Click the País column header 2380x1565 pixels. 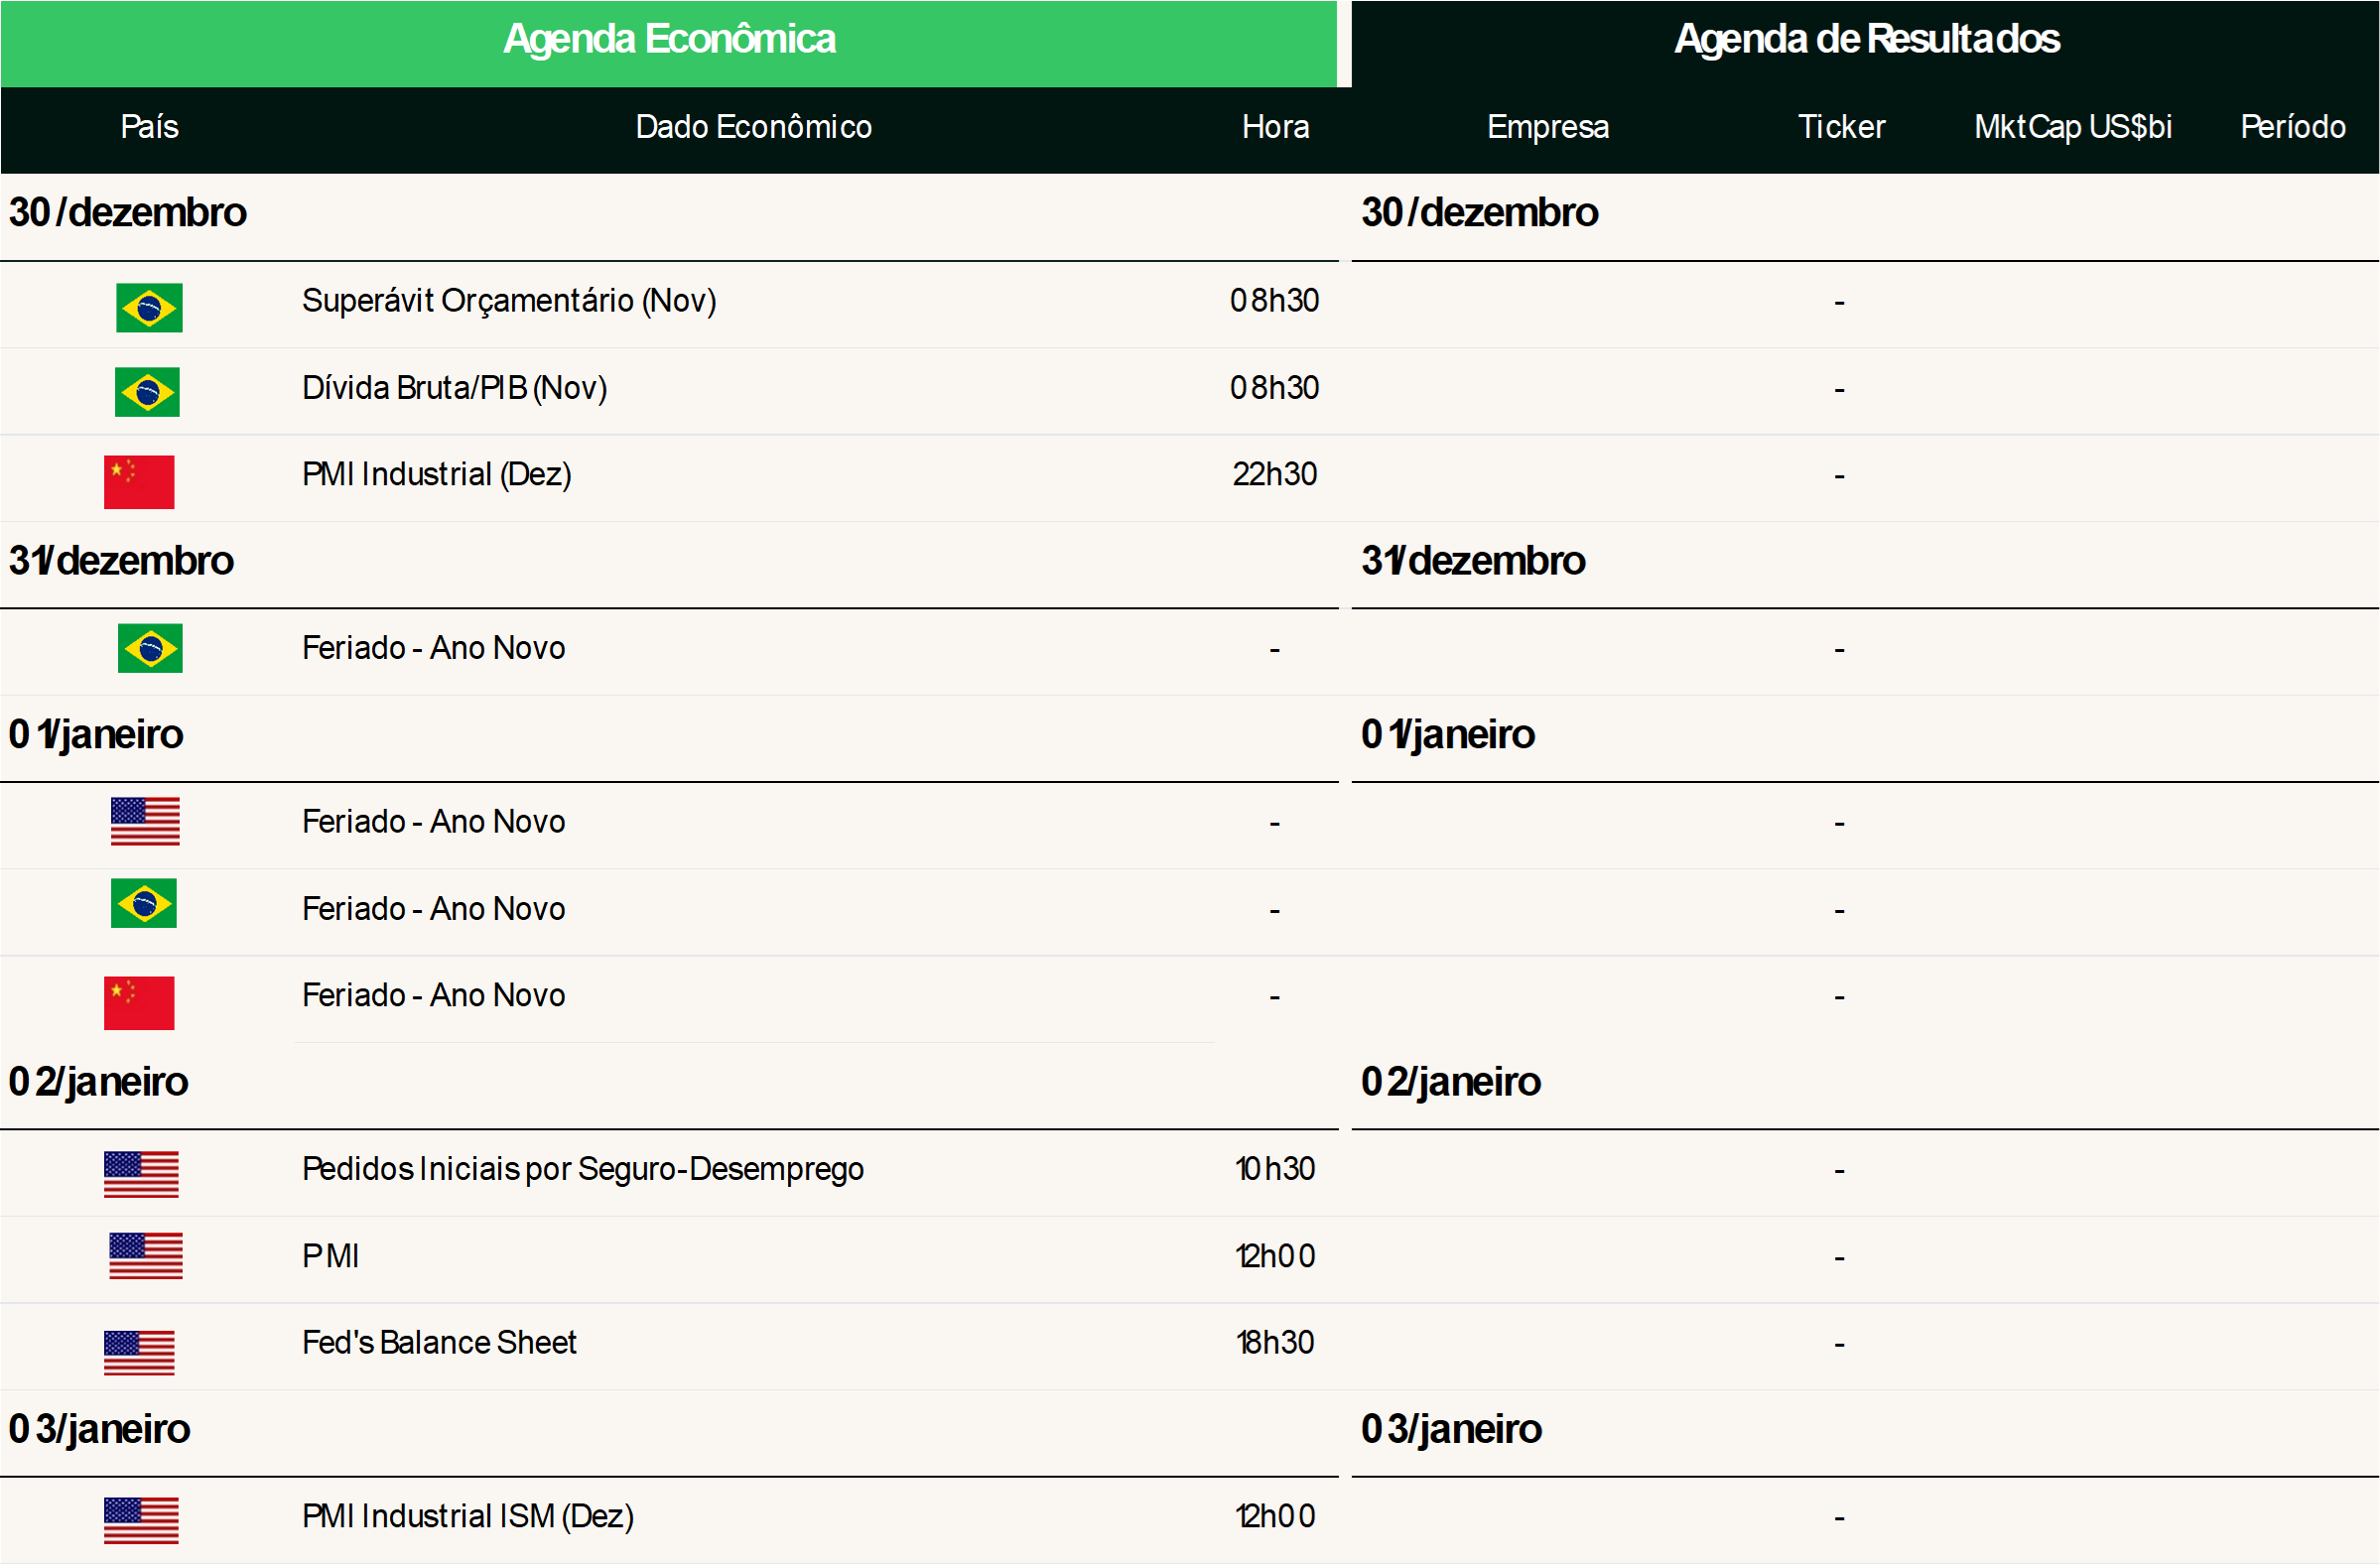click(x=149, y=127)
